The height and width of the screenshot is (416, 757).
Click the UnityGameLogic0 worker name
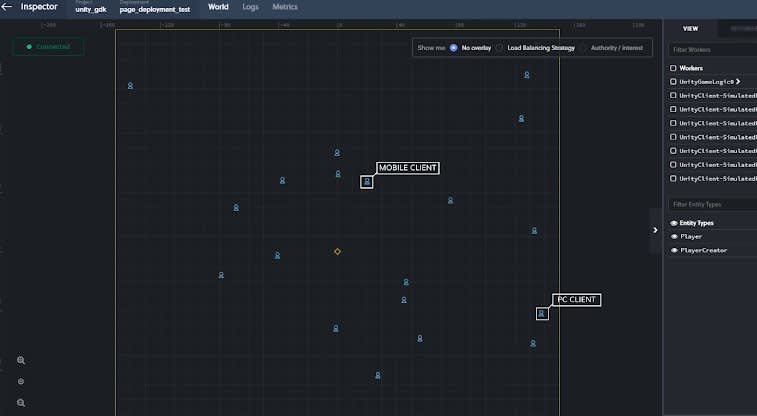(x=706, y=82)
